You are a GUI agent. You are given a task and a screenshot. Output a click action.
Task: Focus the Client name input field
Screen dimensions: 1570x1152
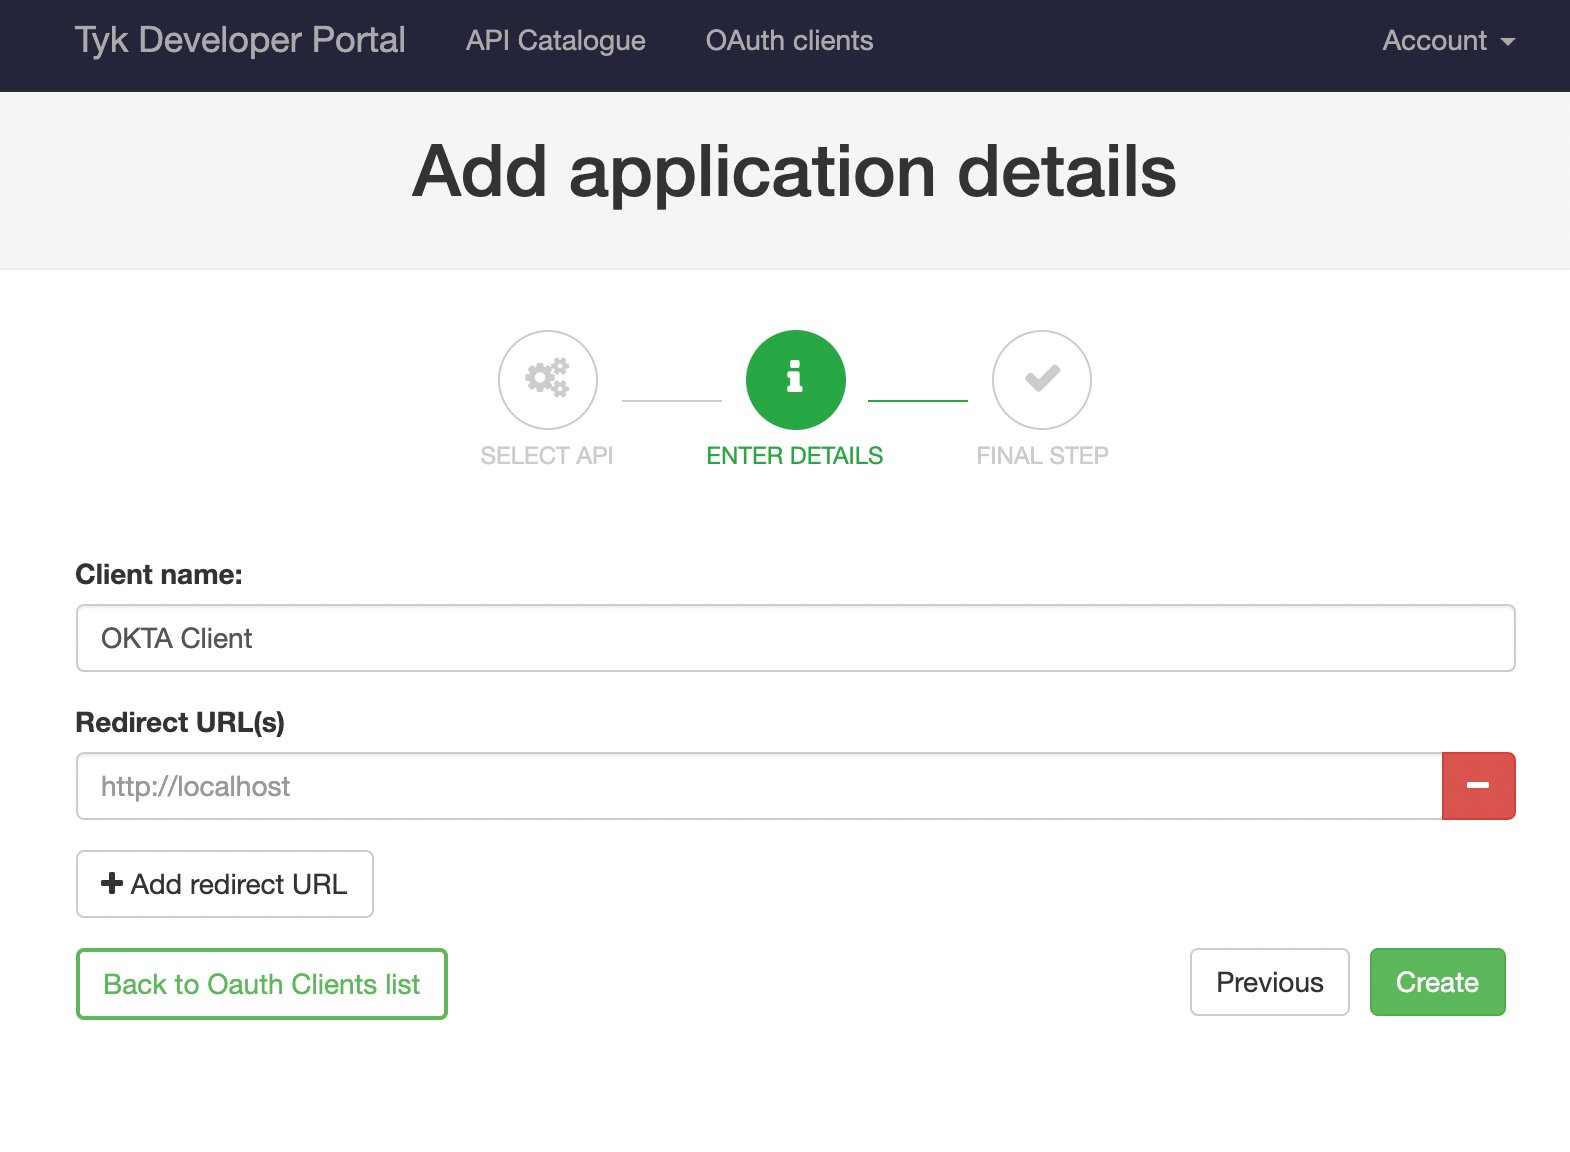click(x=795, y=638)
